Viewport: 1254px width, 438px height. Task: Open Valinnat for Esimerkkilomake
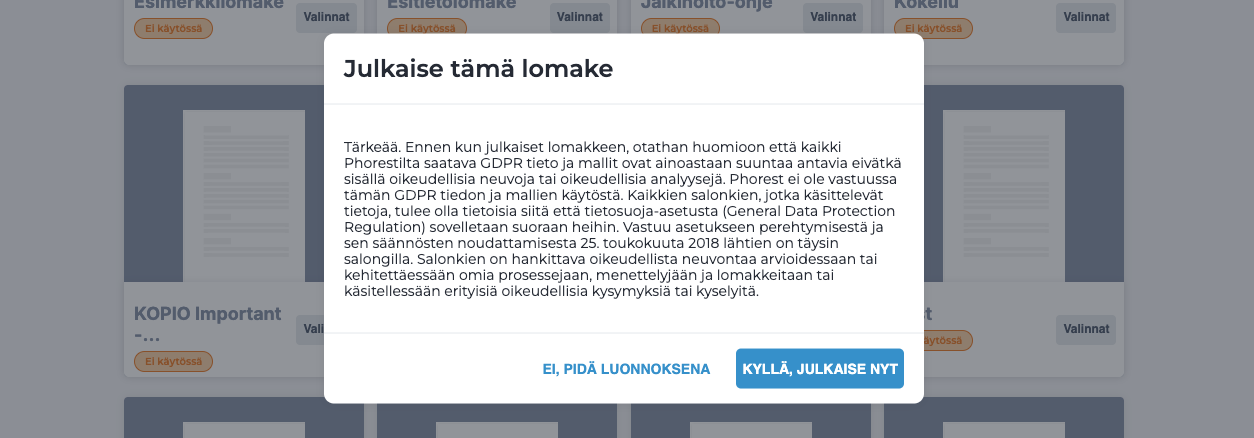[x=326, y=17]
